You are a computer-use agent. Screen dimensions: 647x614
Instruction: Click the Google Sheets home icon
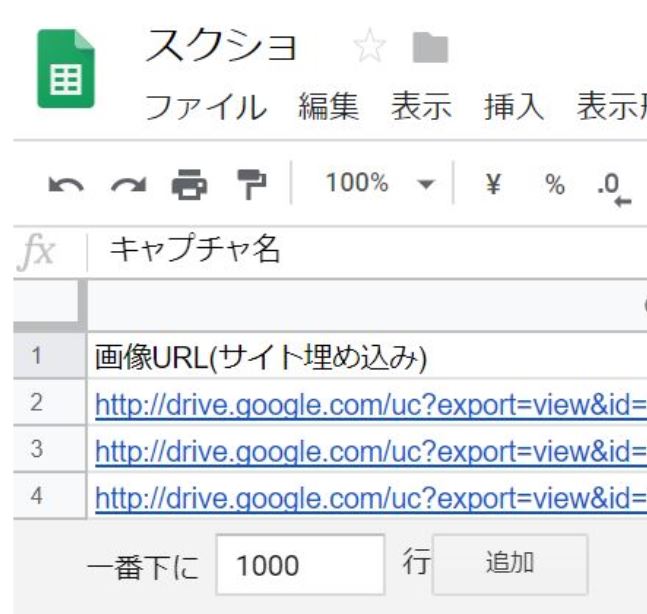[x=65, y=69]
